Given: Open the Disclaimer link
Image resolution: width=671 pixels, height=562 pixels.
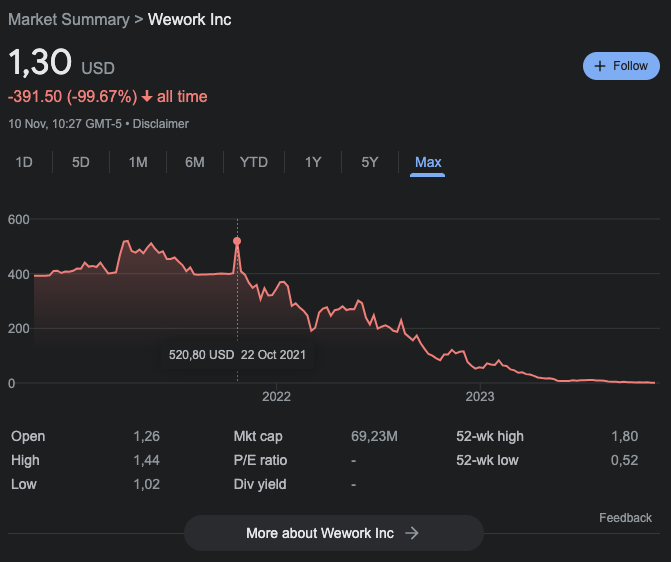Looking at the screenshot, I should (161, 124).
